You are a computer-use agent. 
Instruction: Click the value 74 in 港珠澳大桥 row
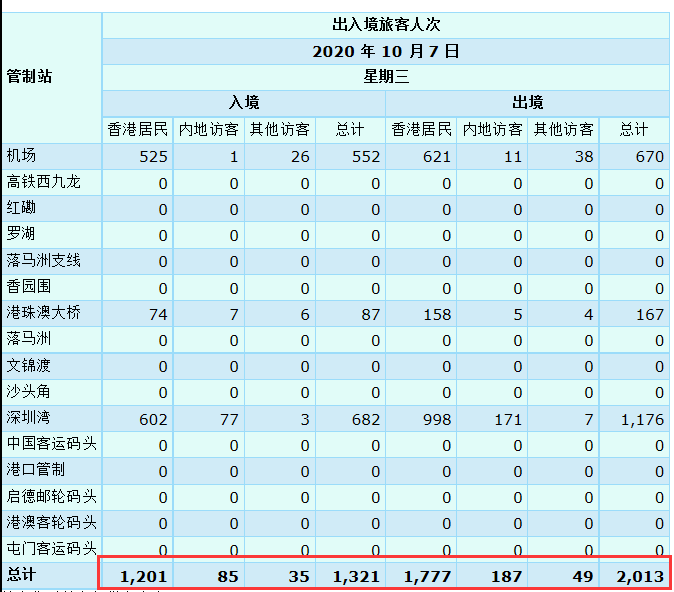pos(158,315)
